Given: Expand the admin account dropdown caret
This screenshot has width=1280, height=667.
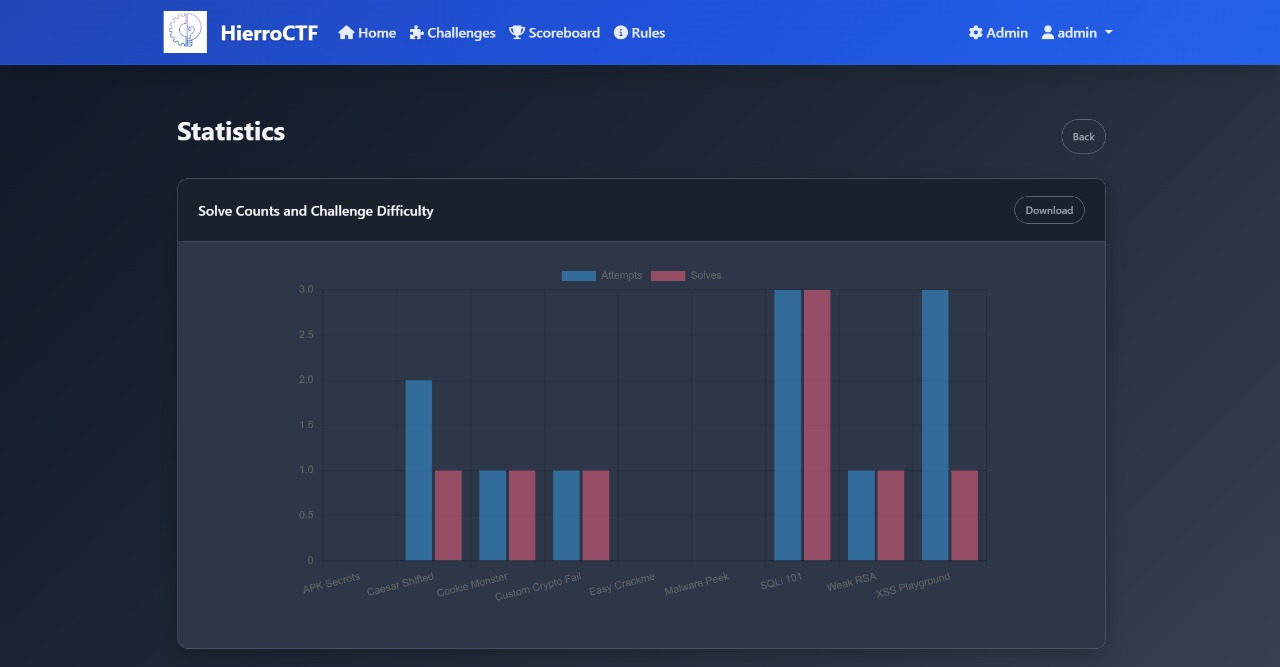Looking at the screenshot, I should coord(1108,33).
